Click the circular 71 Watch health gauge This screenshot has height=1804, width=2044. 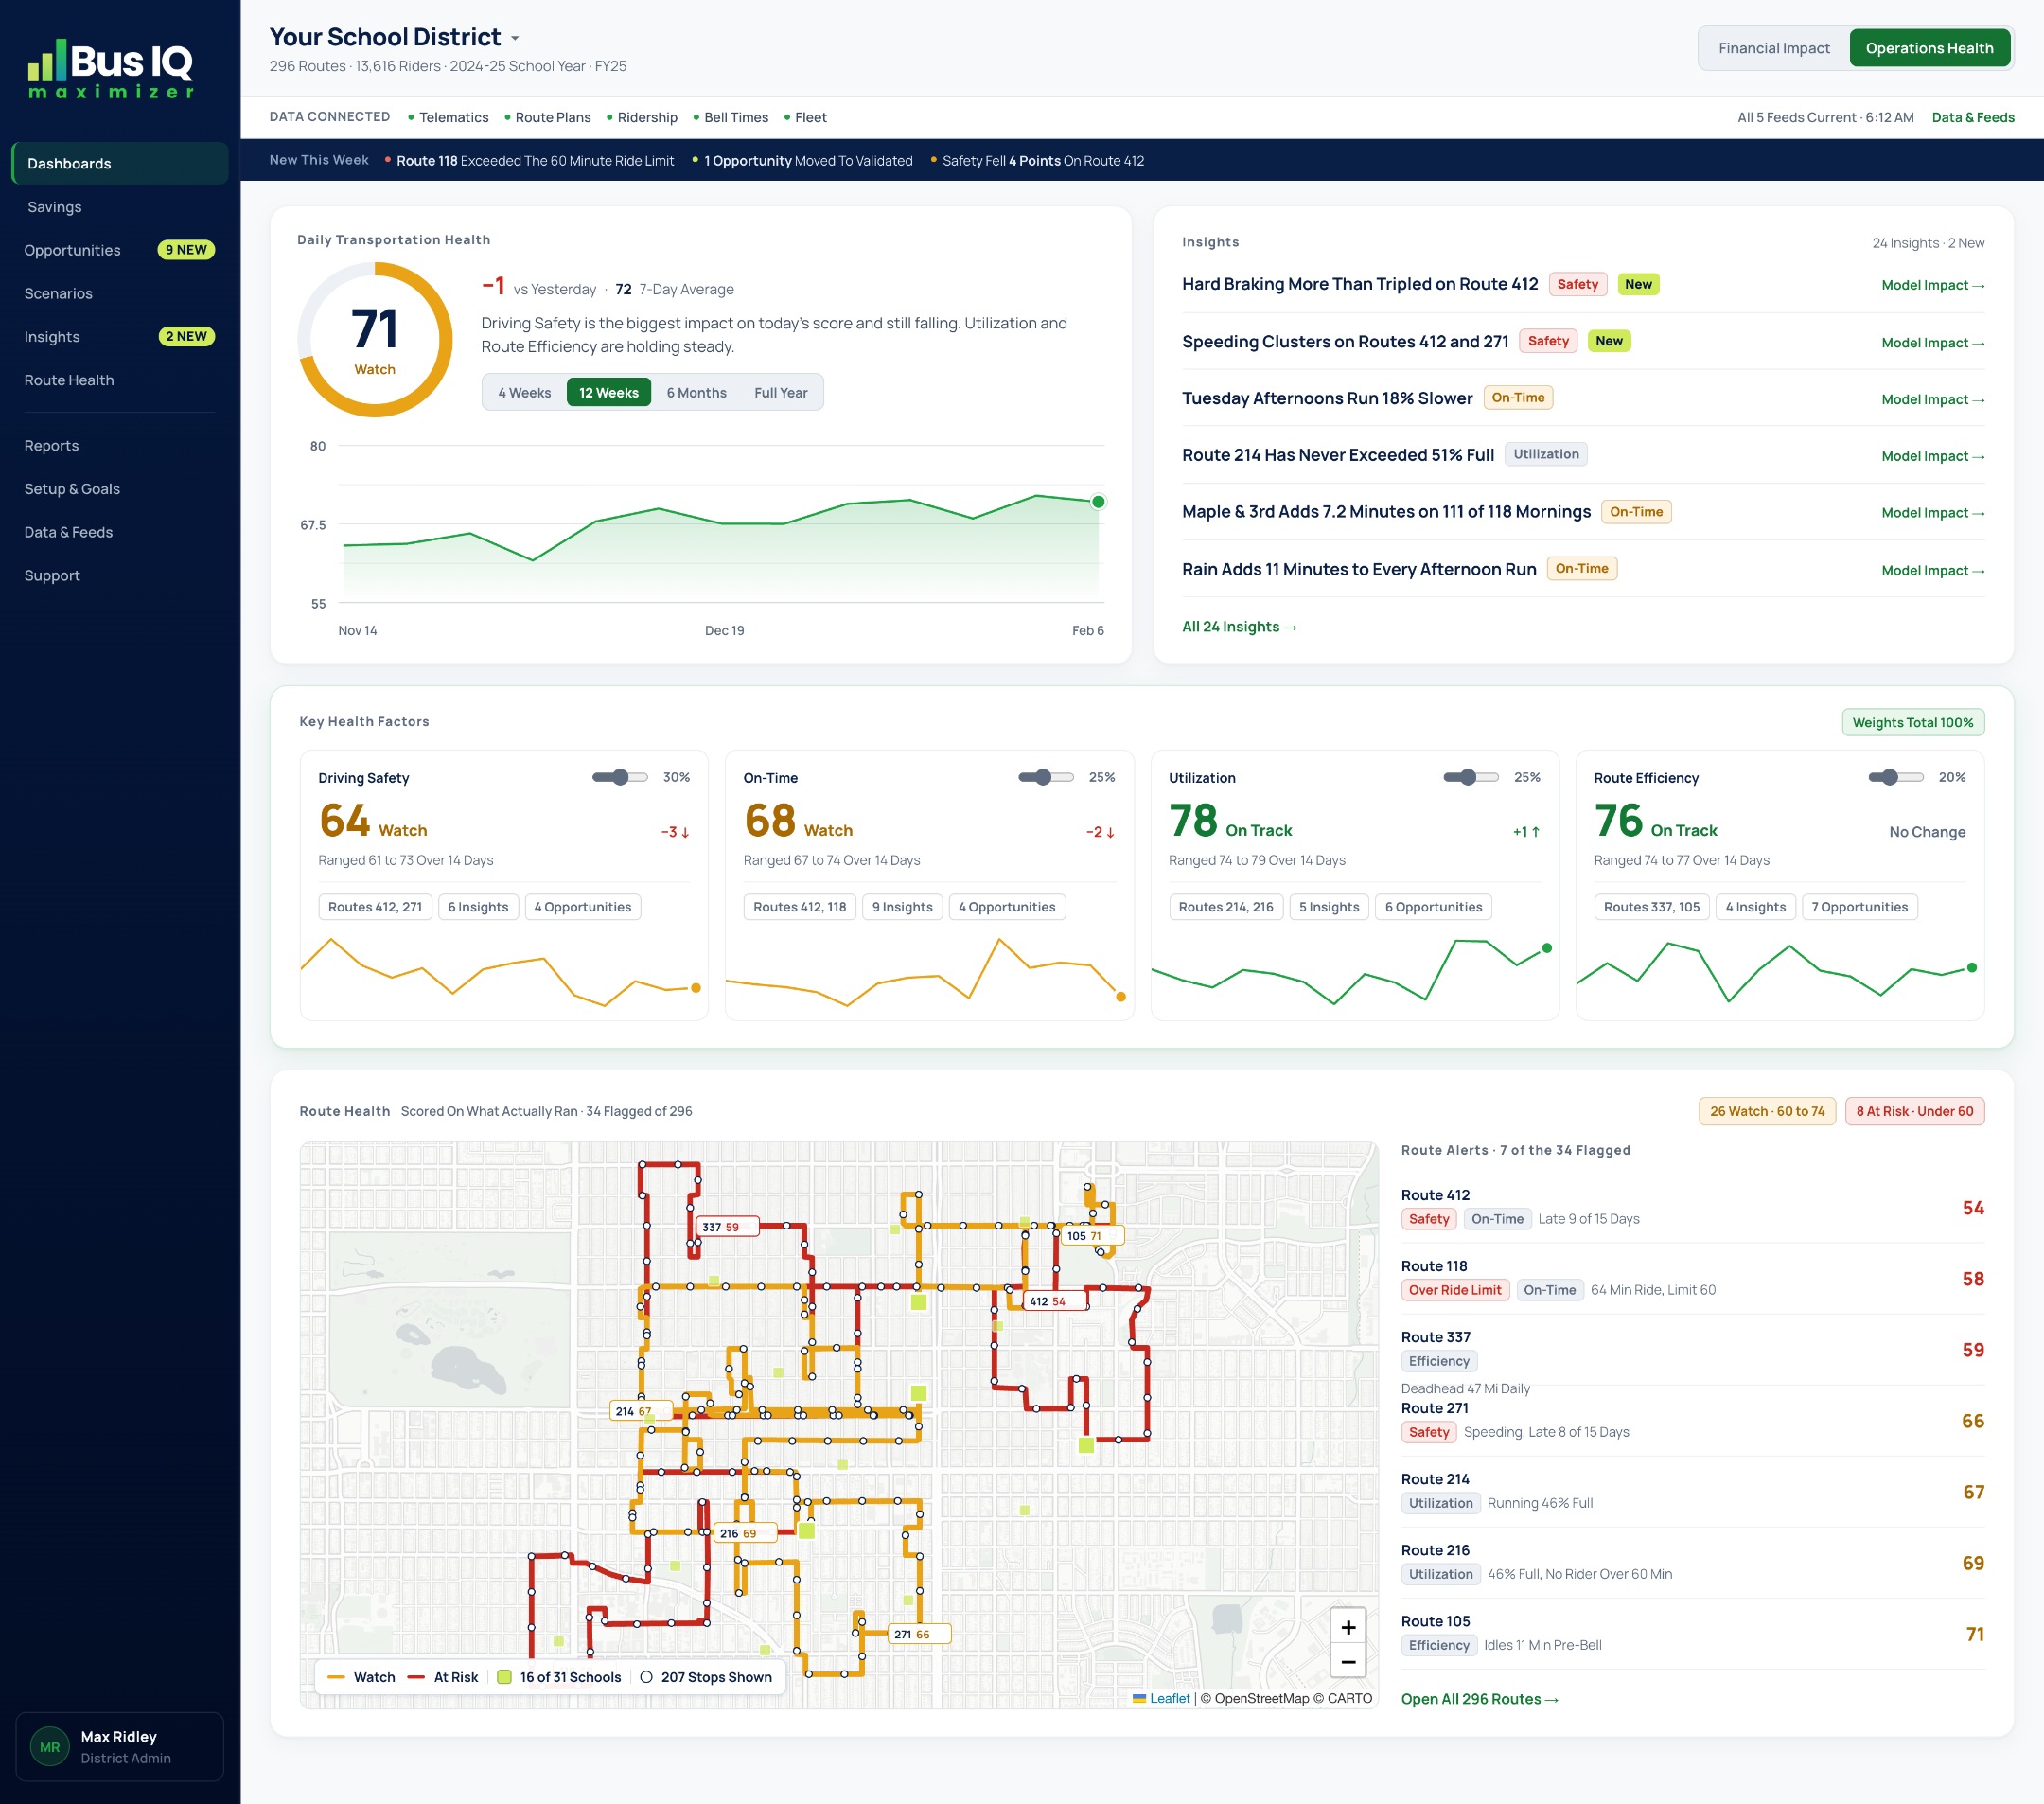375,340
